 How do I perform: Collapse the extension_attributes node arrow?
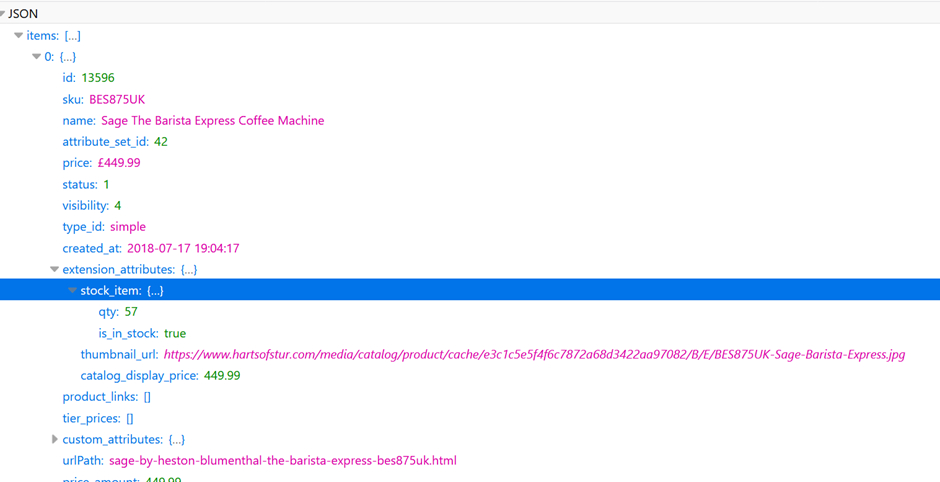(55, 270)
